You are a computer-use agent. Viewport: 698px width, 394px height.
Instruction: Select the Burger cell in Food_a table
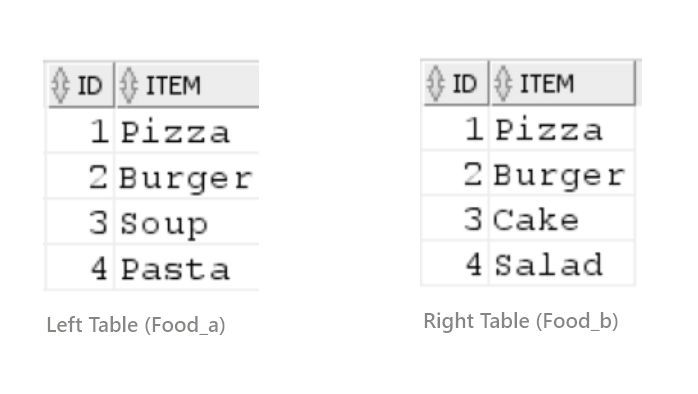[x=187, y=177]
